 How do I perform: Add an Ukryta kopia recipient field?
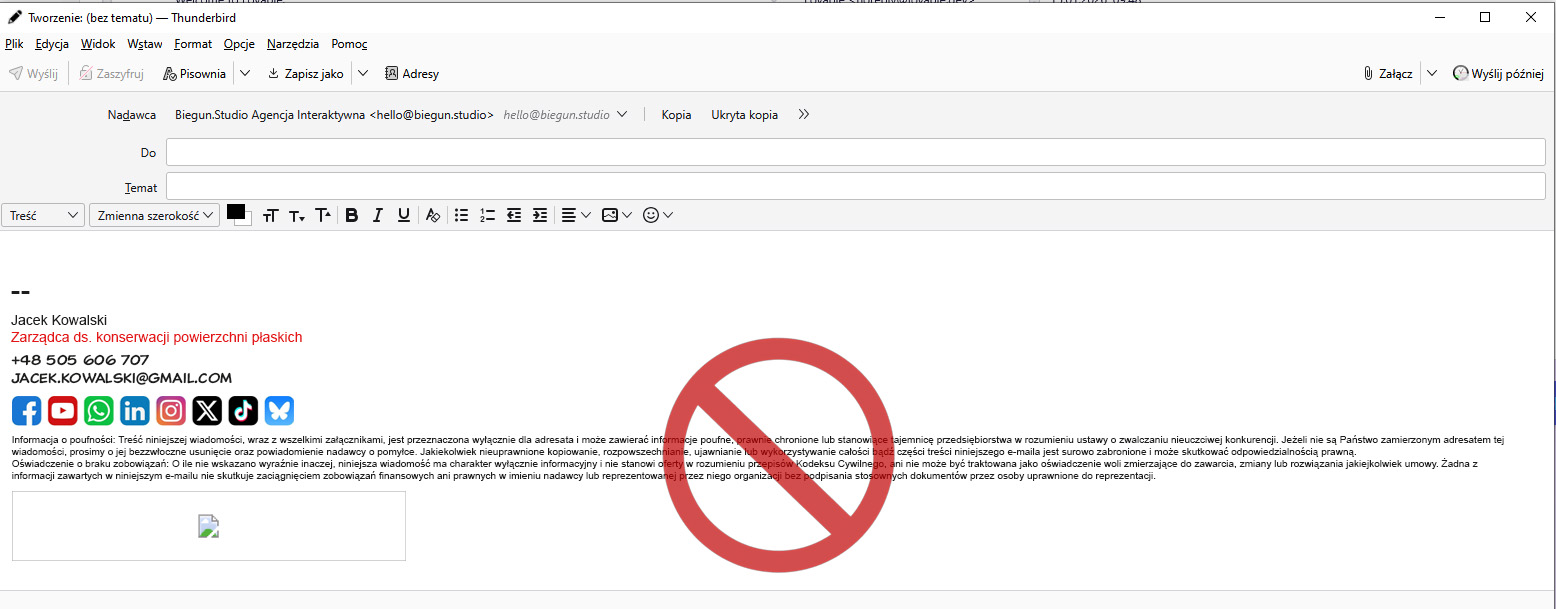744,115
